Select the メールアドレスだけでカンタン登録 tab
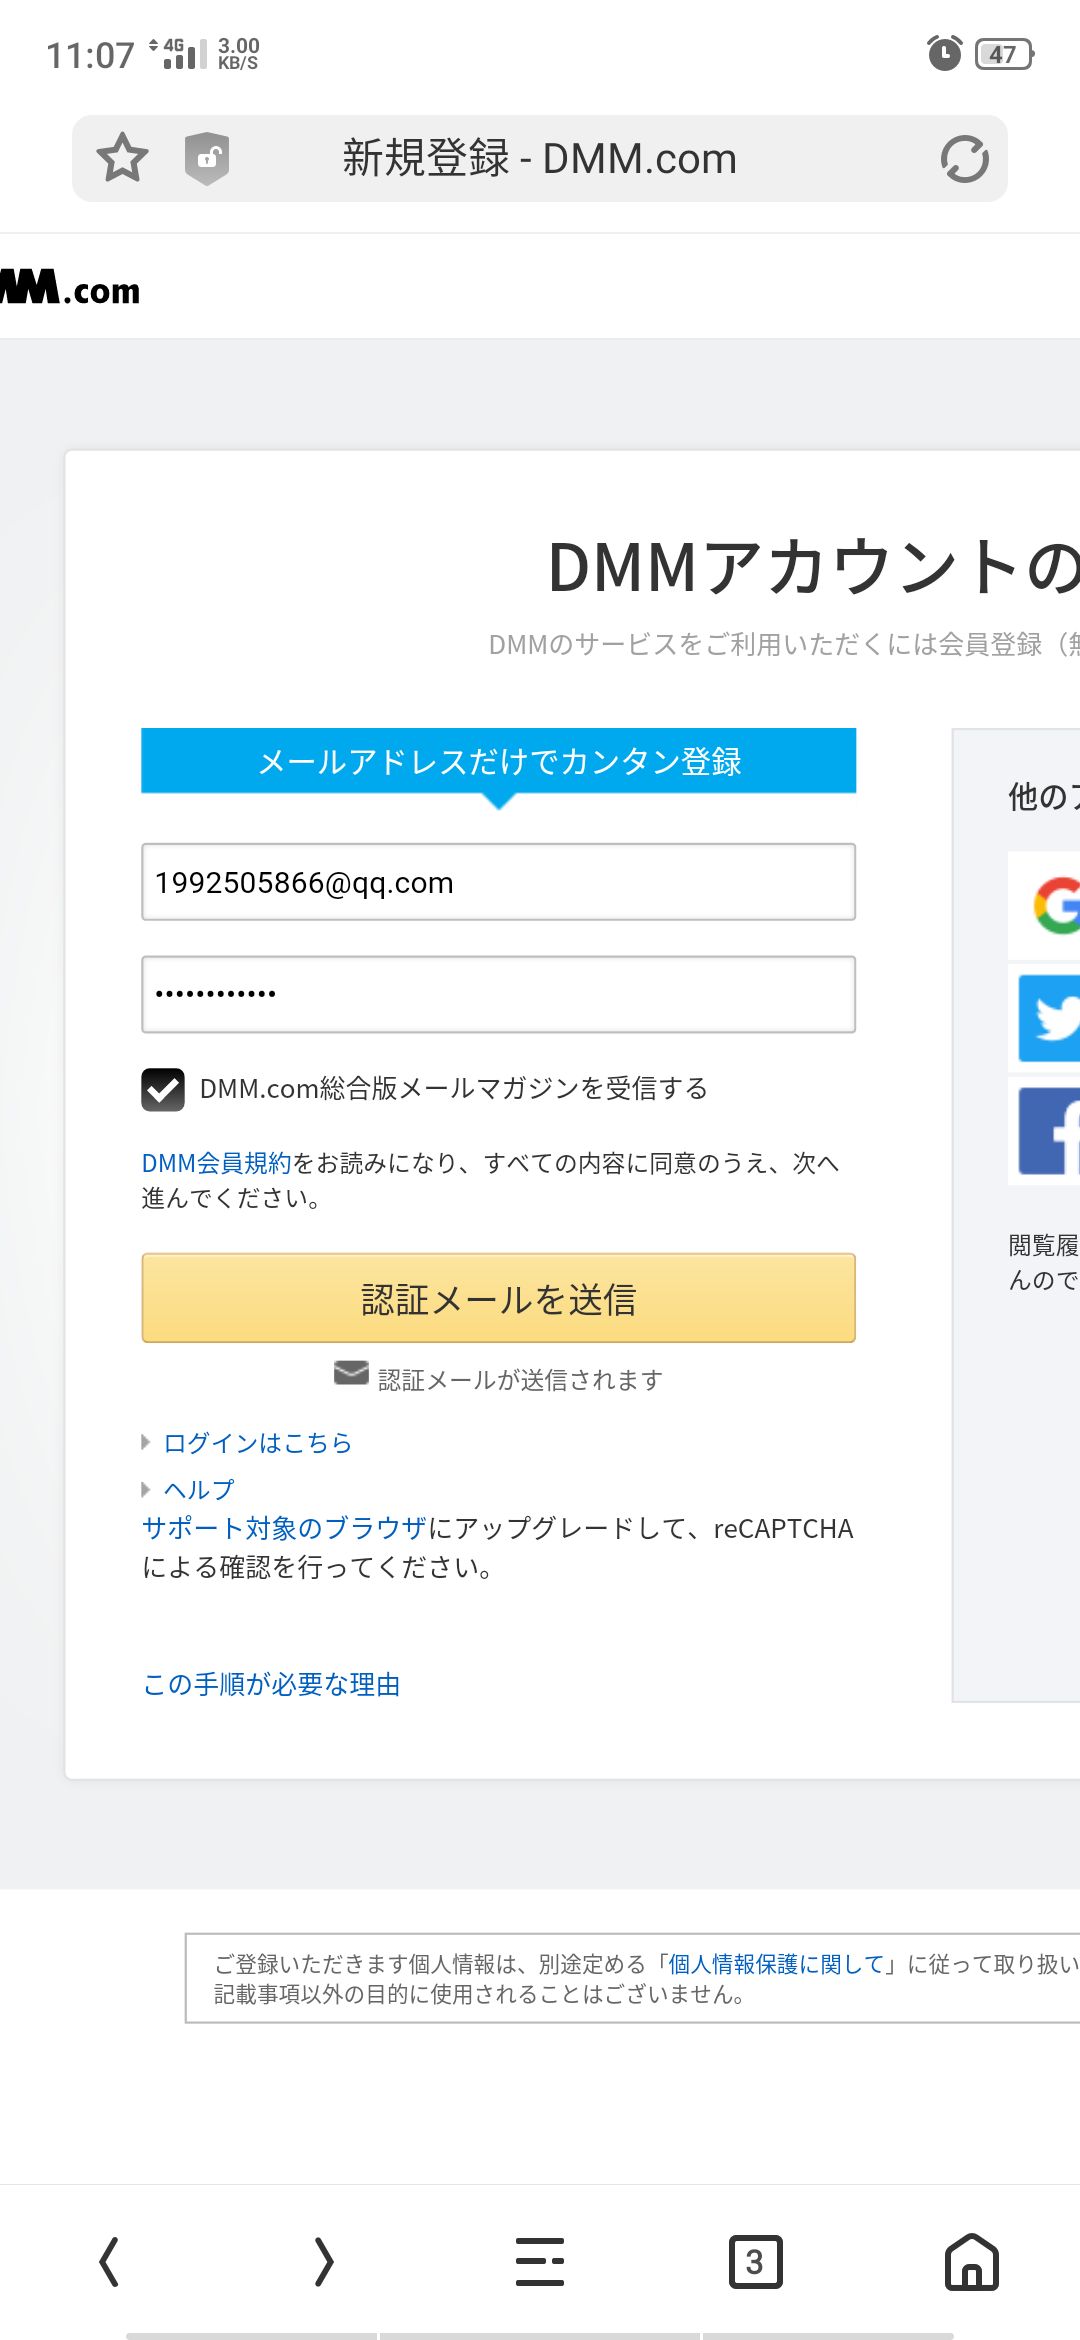 tap(498, 762)
